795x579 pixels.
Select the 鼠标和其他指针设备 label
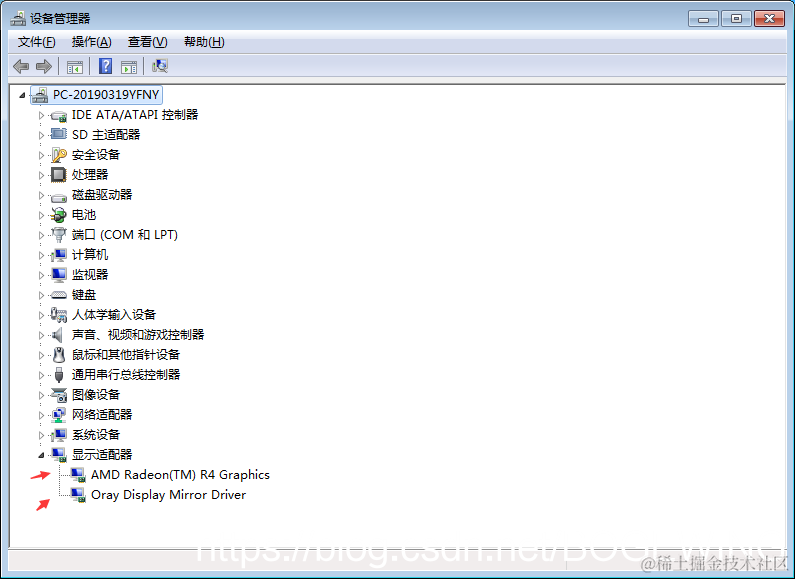126,355
